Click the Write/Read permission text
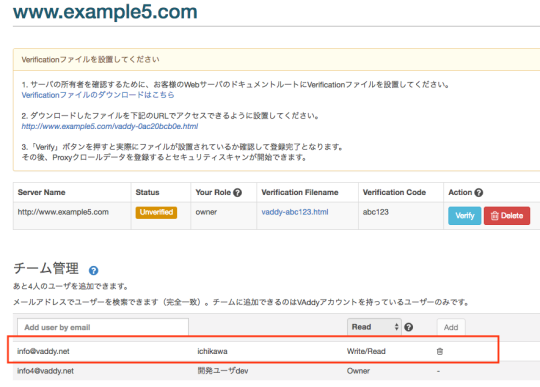Screen dimensions: 540x387 [x=366, y=351]
